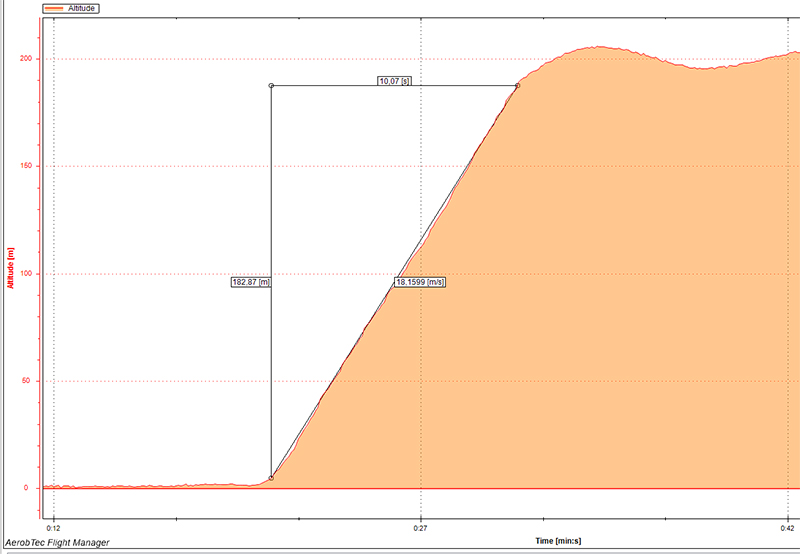Click the Altitude legend entry

click(x=81, y=8)
